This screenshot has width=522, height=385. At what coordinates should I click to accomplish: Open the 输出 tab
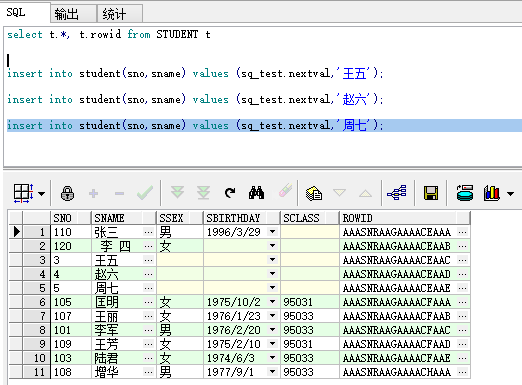click(73, 14)
